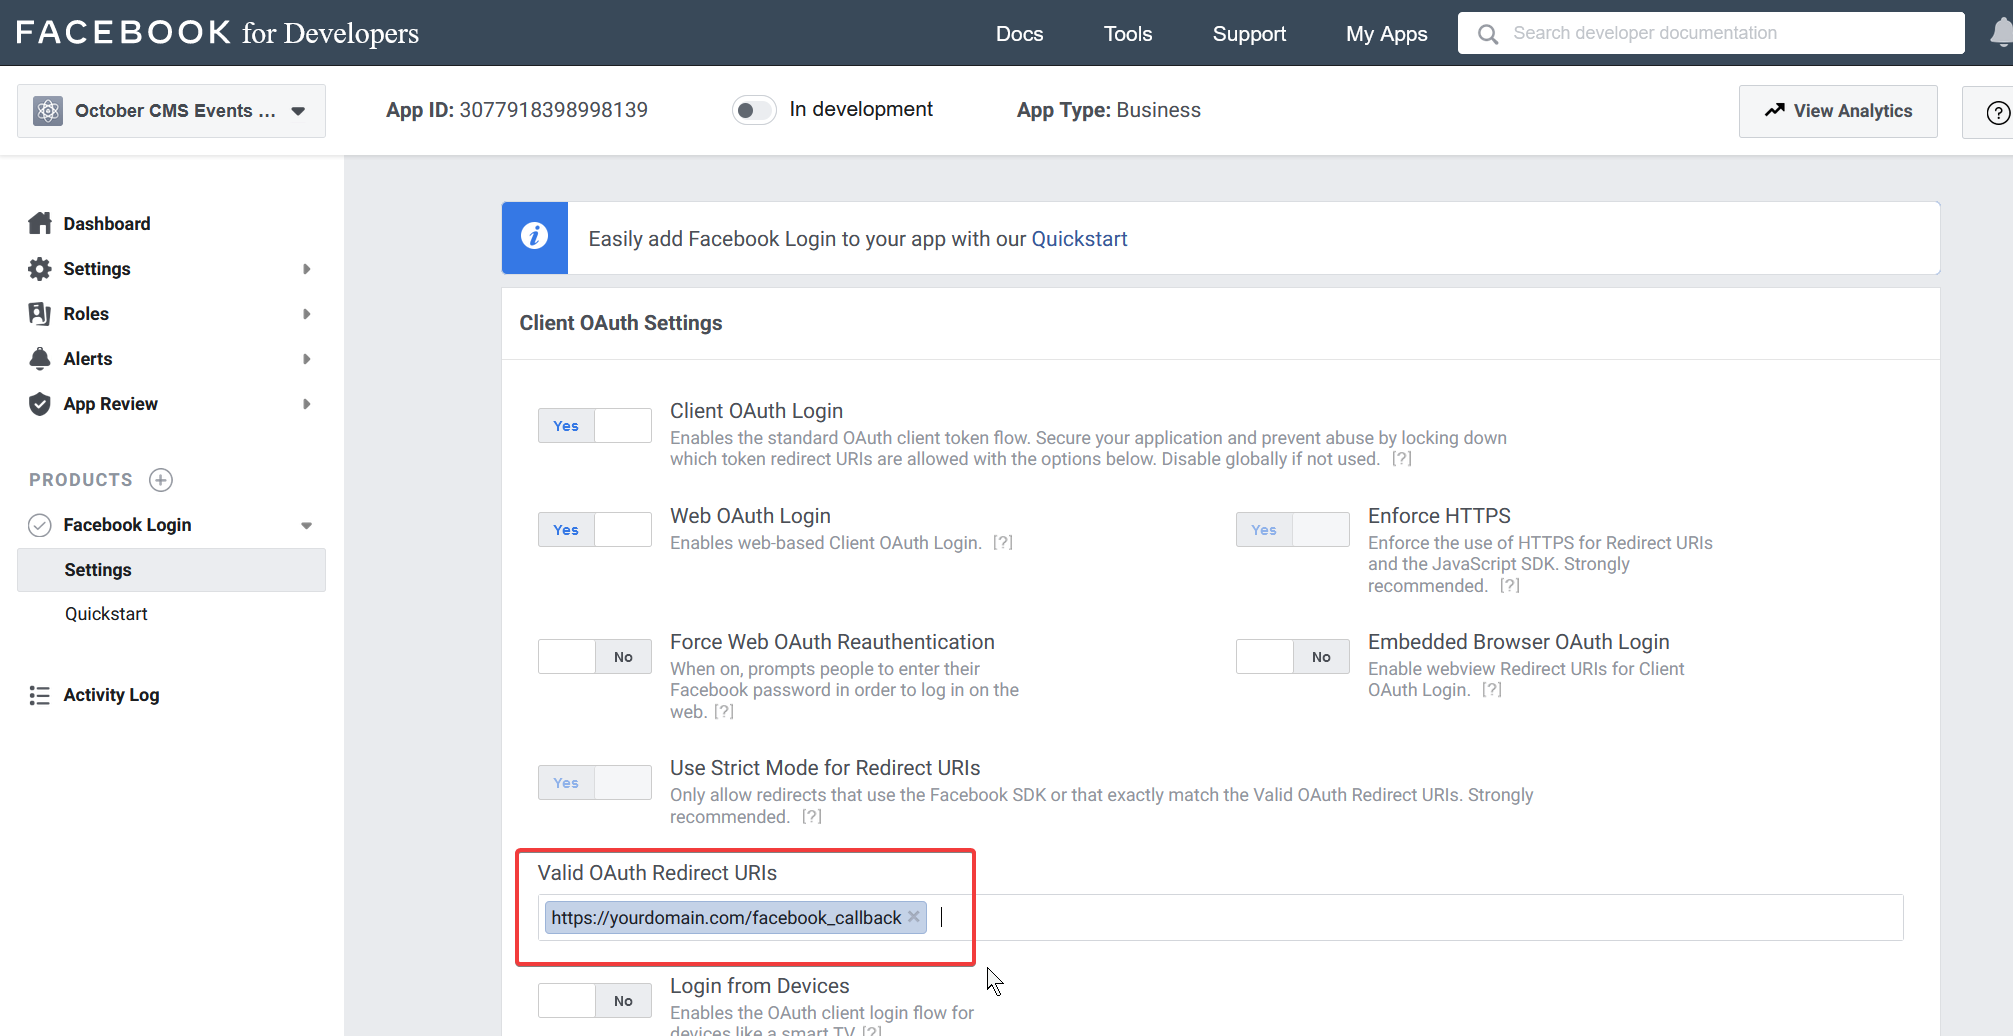Select the https://yourdomain.com/facebook_callback URI text
Screen dimensions: 2013x1036
coord(726,918)
